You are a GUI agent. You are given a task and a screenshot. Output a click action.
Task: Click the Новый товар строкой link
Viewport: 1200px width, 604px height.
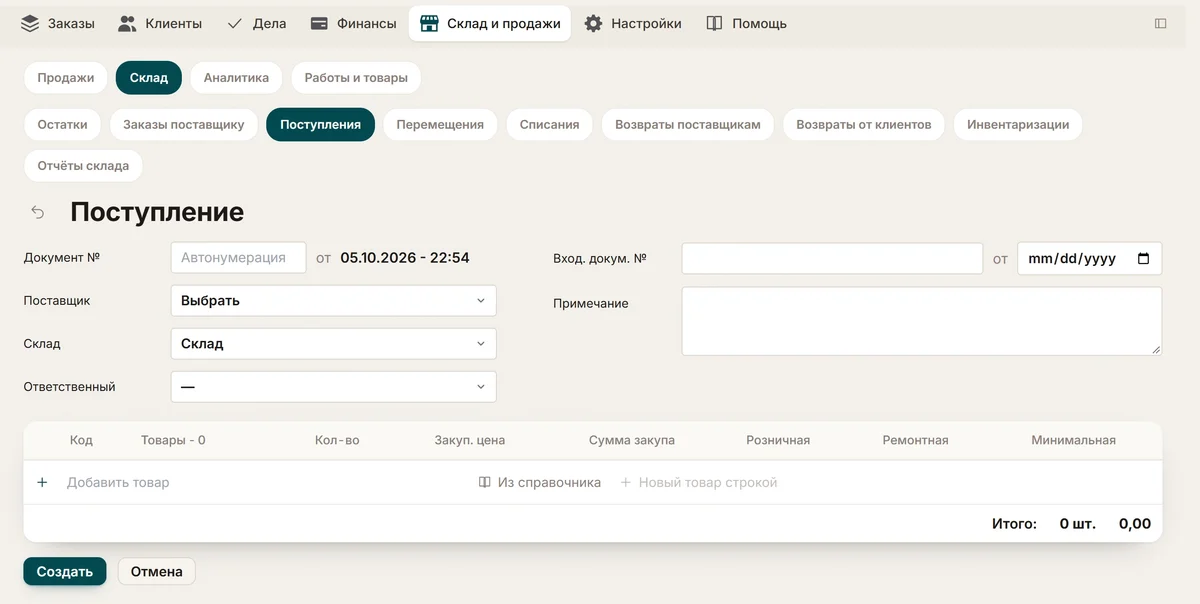coord(698,482)
